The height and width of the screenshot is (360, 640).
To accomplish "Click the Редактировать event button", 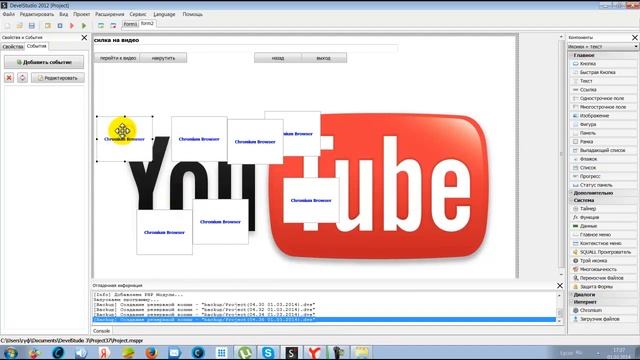I will [x=58, y=78].
